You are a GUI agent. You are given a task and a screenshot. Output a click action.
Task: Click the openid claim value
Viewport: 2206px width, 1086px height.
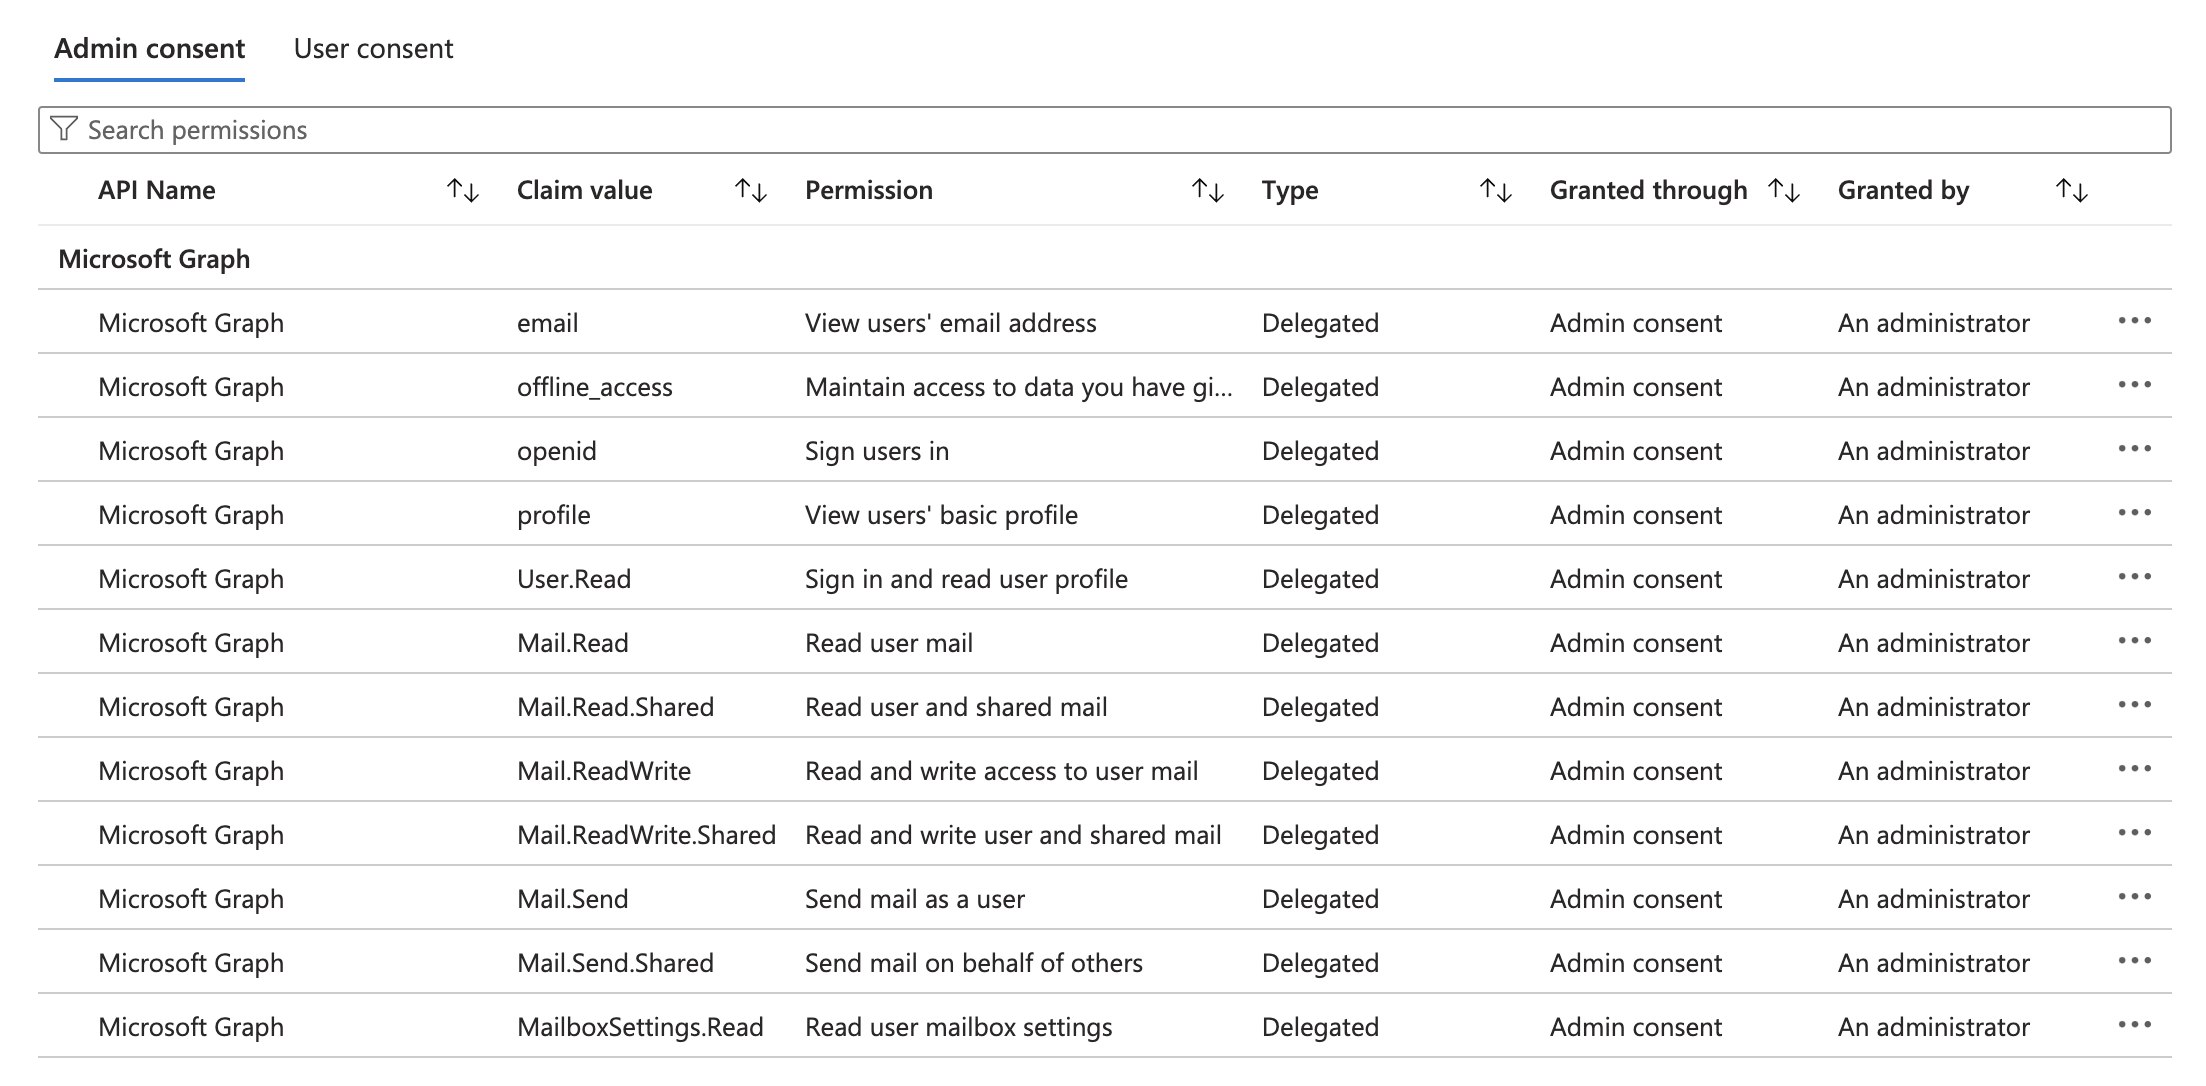[x=557, y=451]
